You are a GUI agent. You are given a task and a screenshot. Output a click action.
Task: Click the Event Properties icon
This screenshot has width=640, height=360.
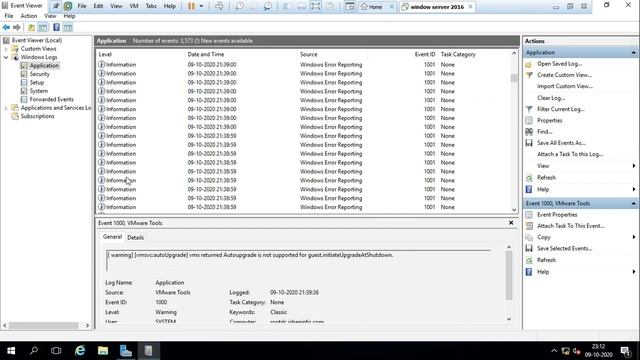[529, 214]
